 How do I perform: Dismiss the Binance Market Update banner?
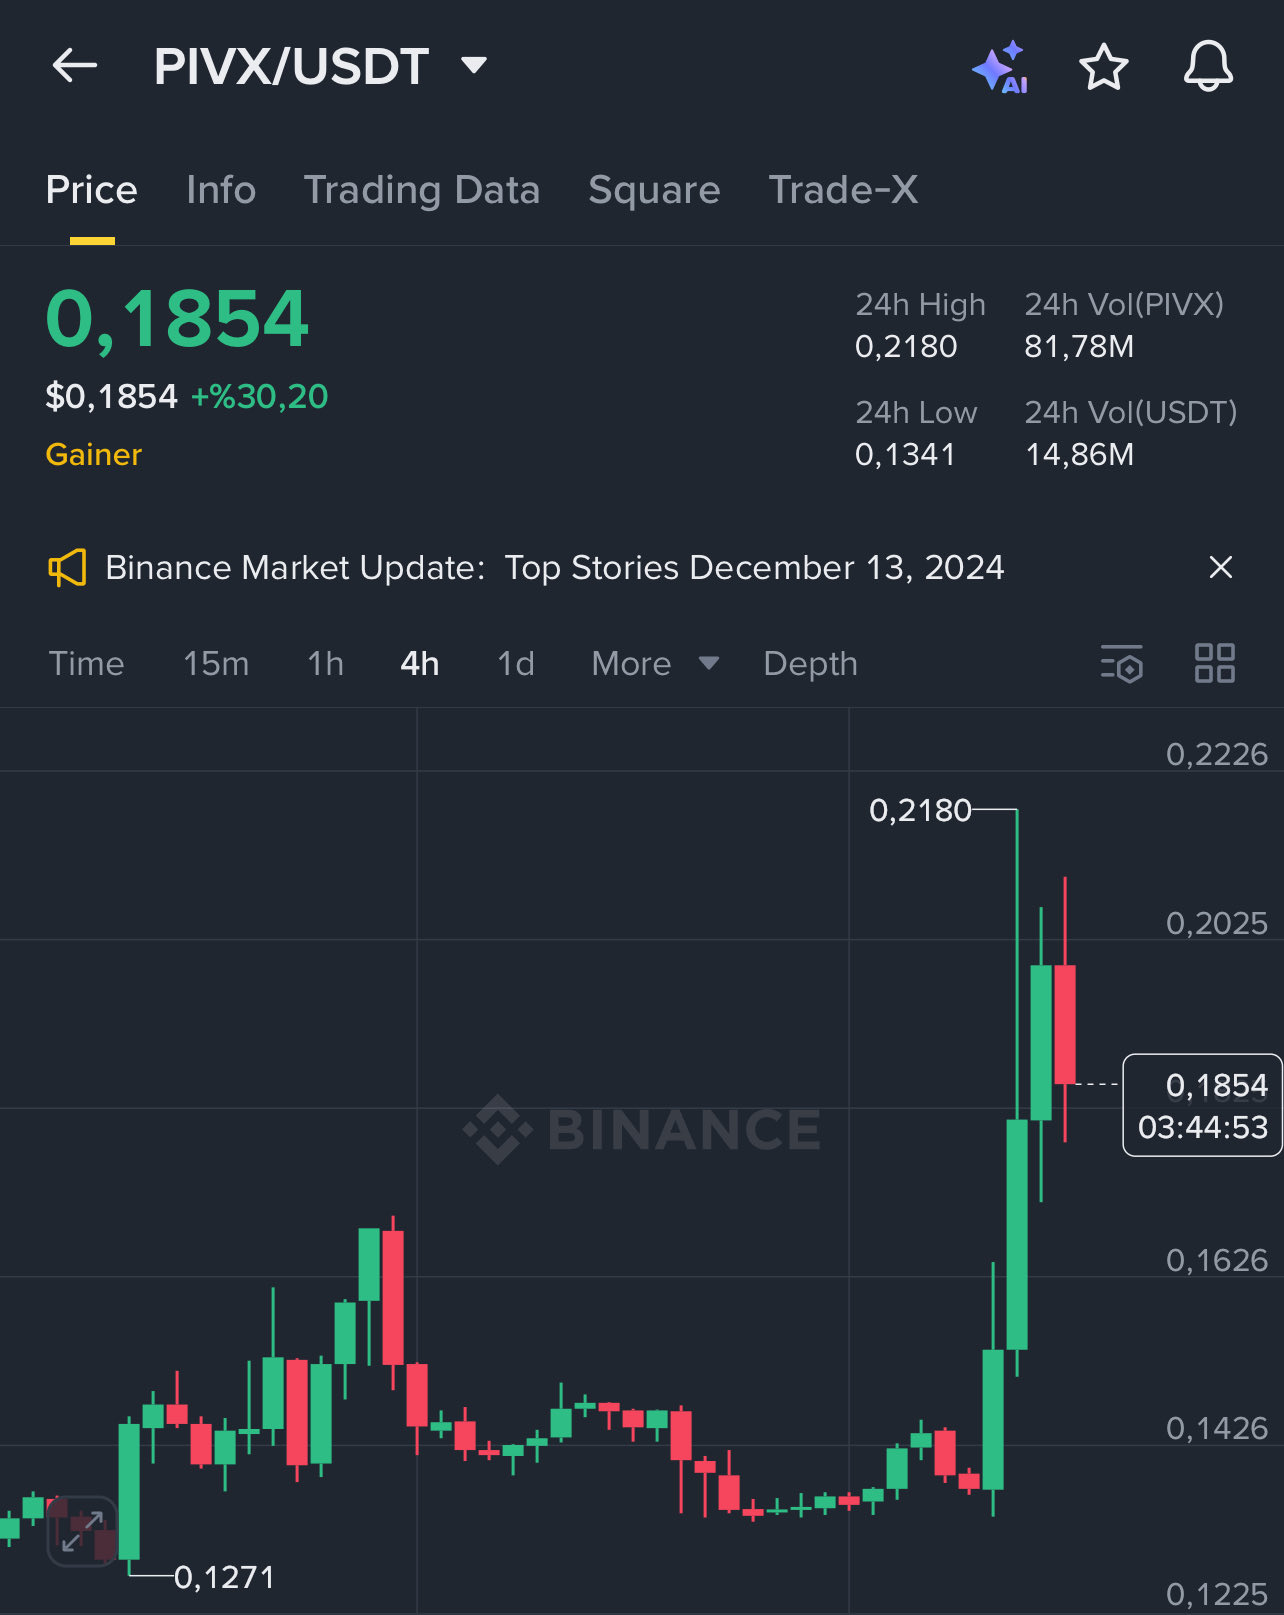pos(1220,568)
